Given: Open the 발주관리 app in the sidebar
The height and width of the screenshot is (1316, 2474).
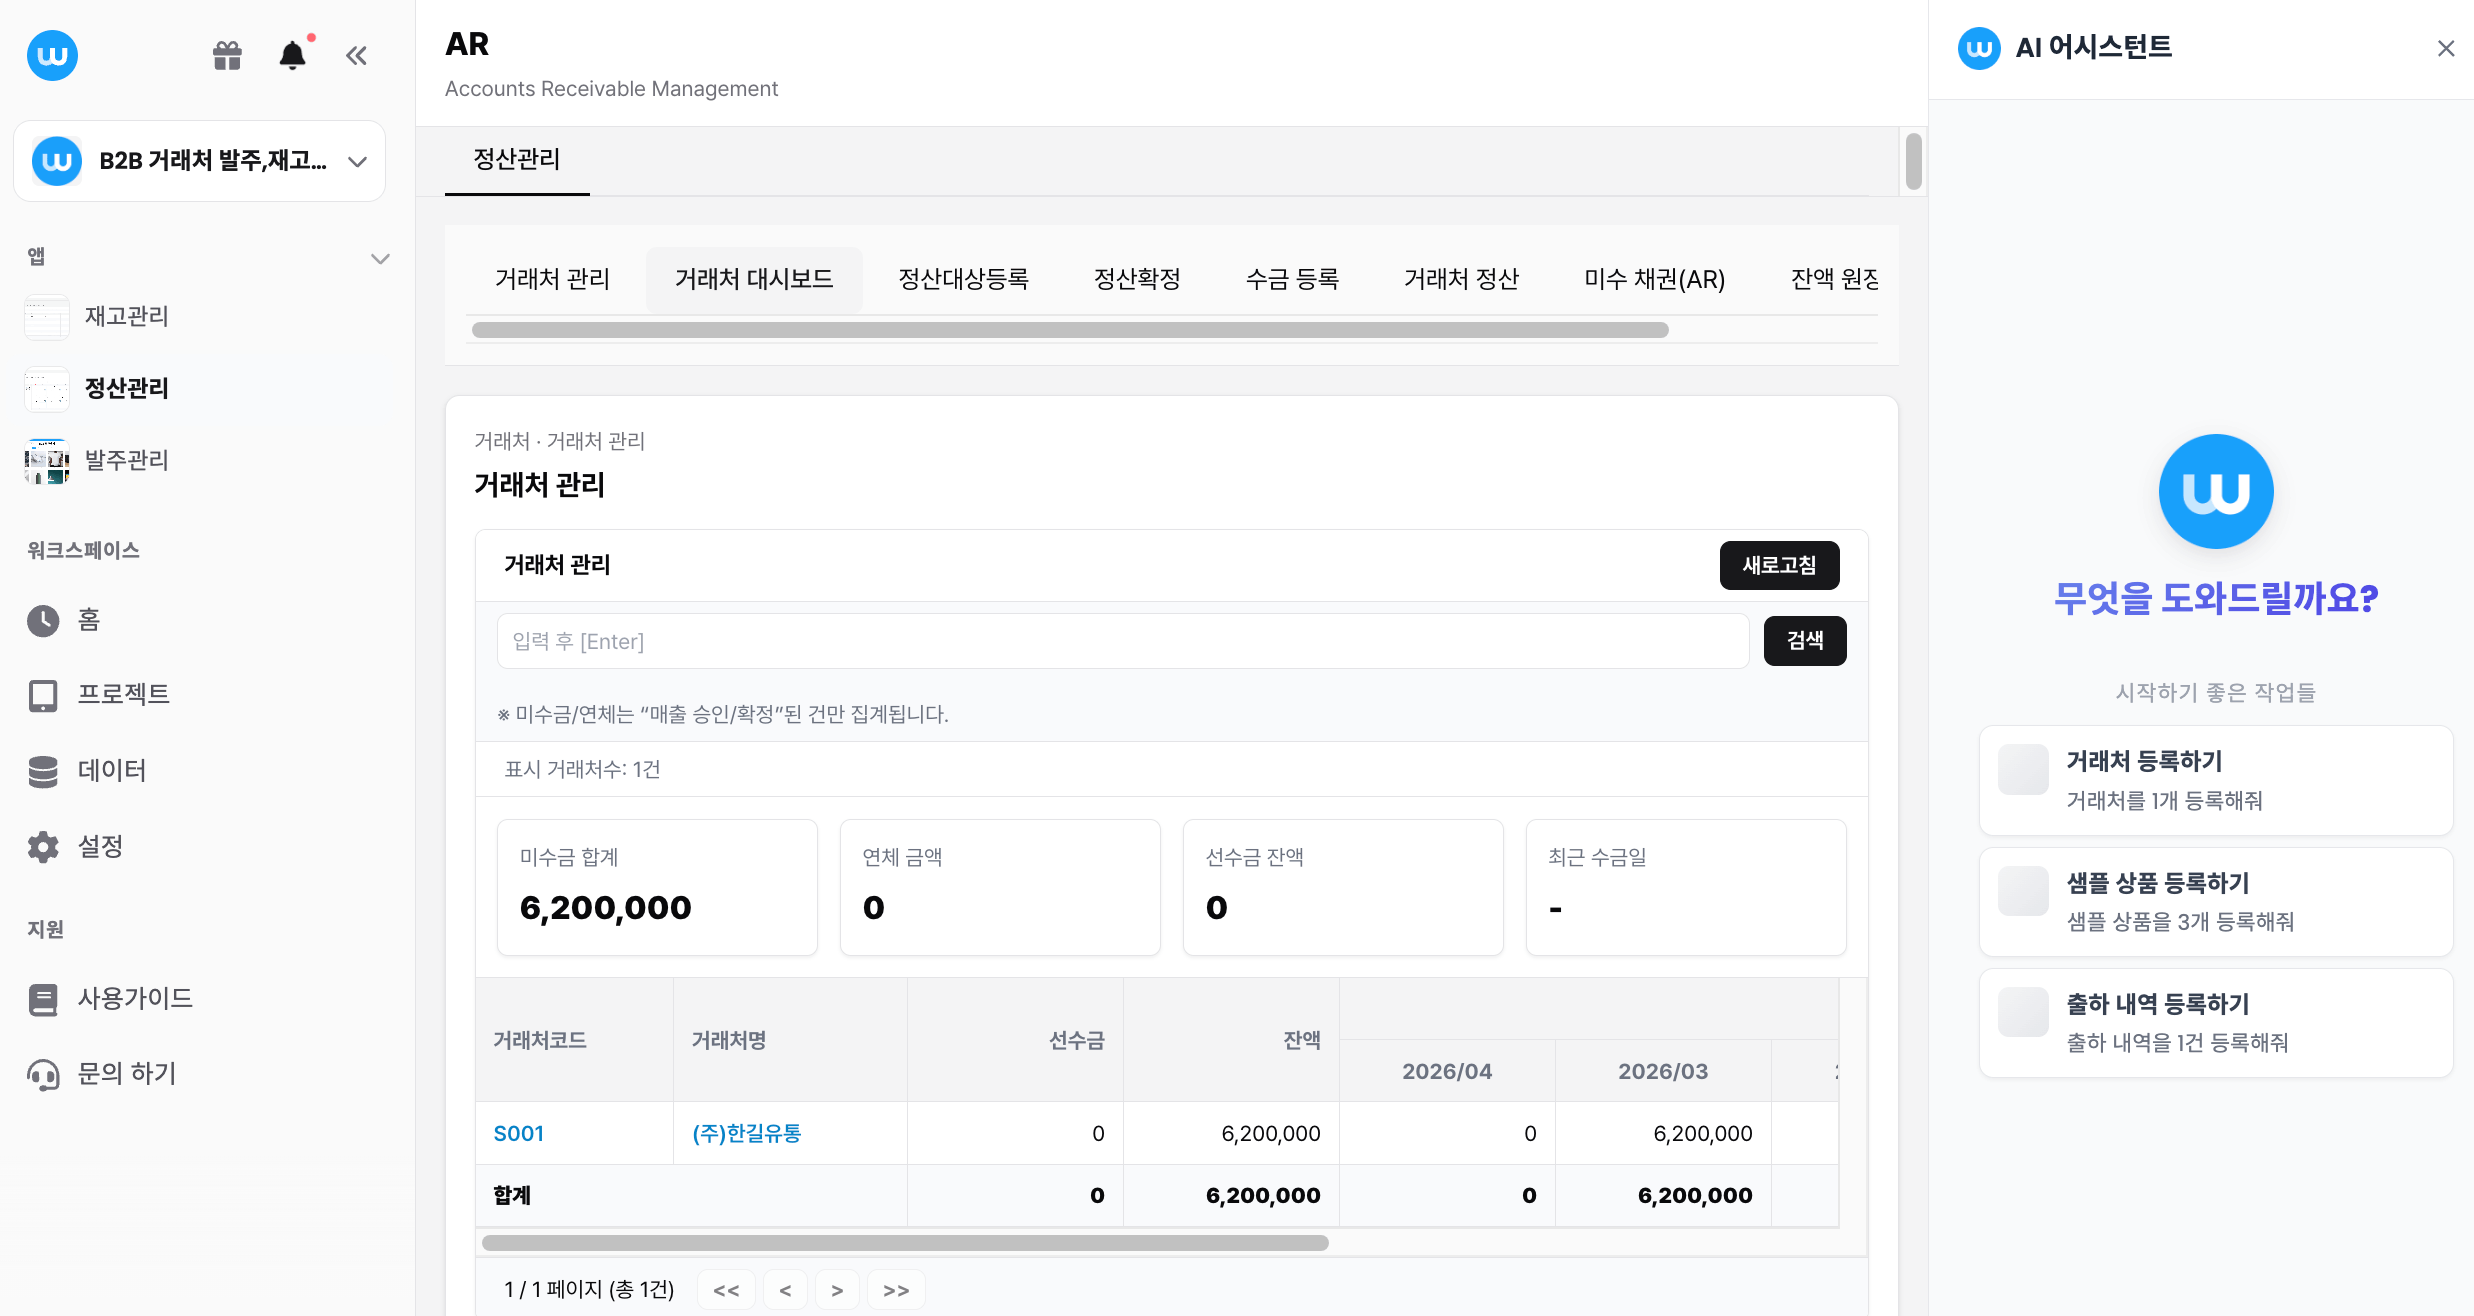Looking at the screenshot, I should tap(126, 460).
